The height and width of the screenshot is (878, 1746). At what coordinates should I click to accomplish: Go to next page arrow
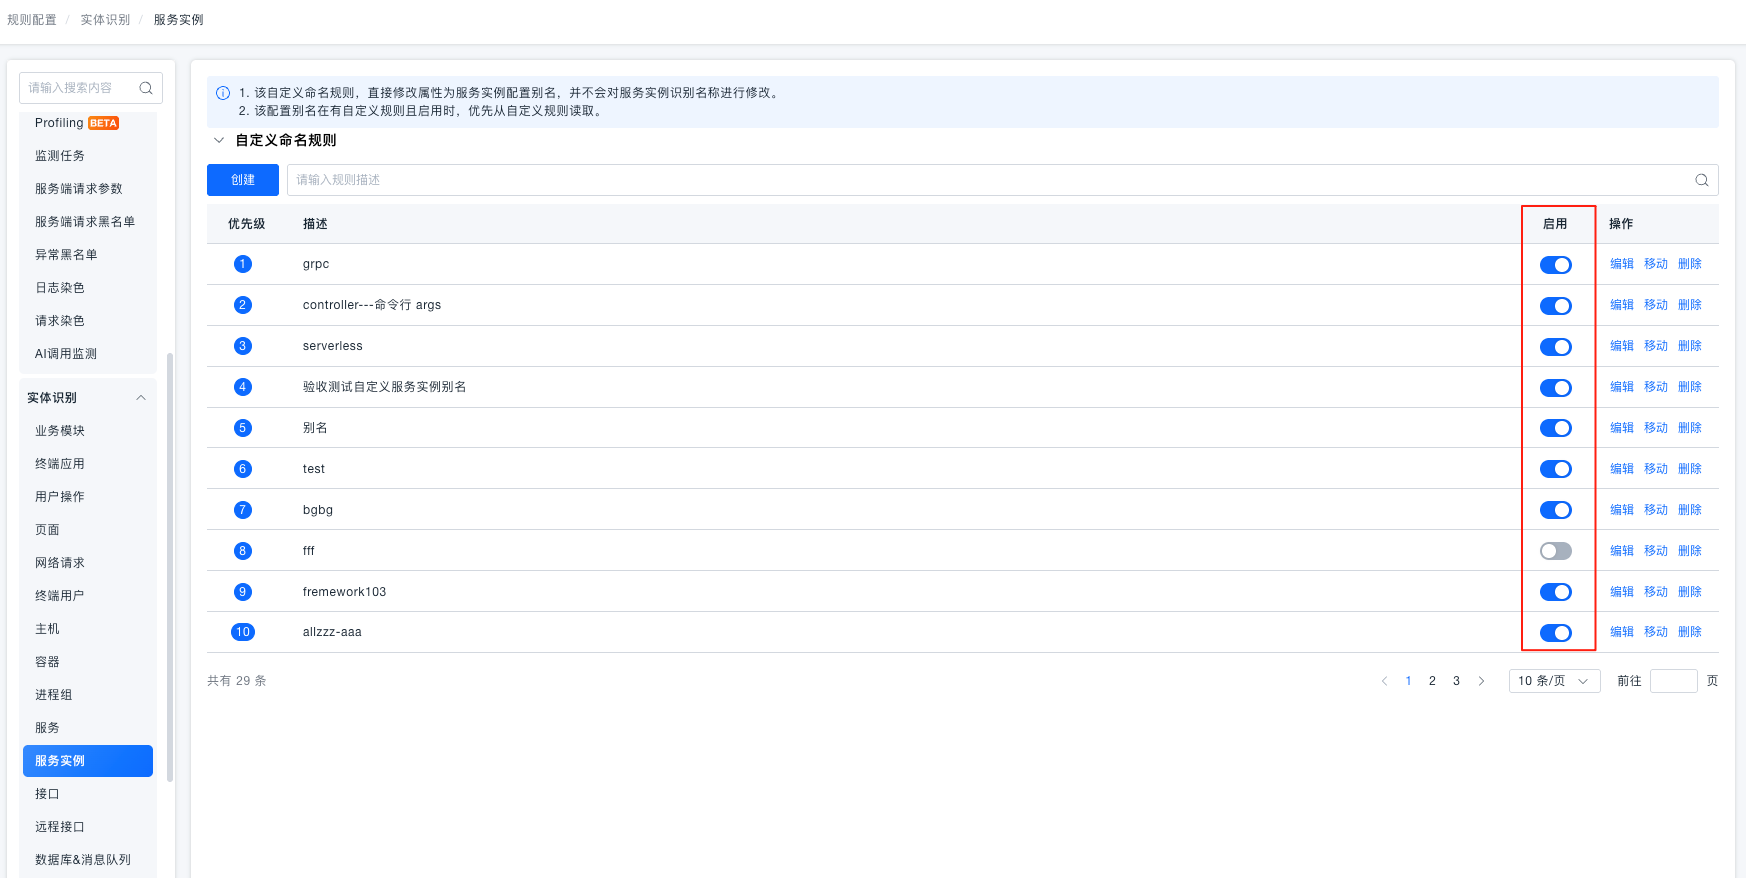tap(1481, 681)
